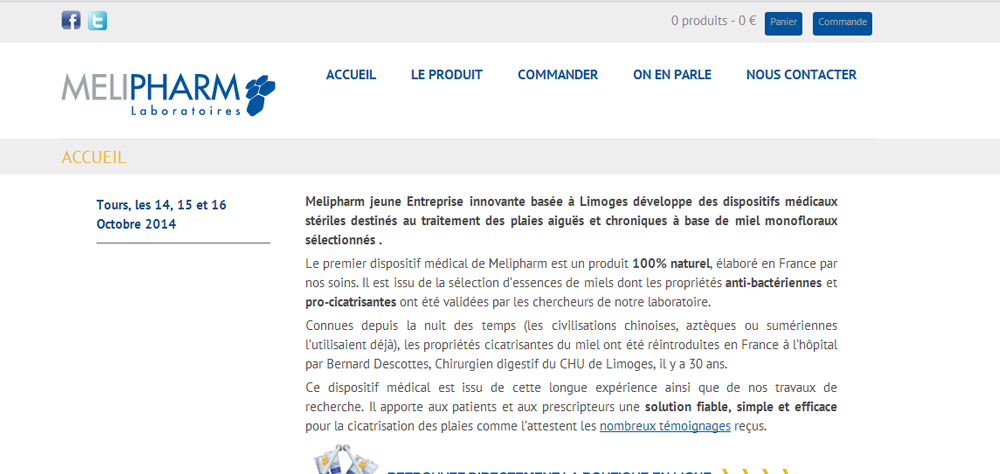Click the 'pro-cicatrisantes' bold text

351,301
